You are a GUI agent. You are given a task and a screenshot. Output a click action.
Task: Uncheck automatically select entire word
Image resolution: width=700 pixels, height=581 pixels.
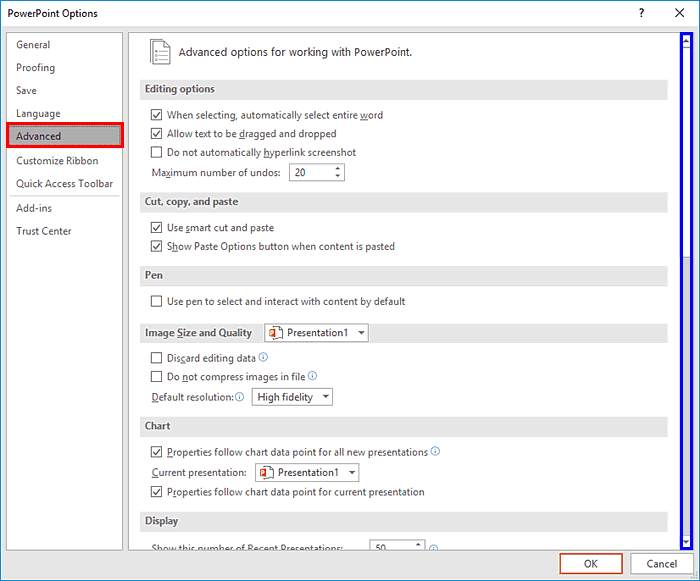pos(156,115)
